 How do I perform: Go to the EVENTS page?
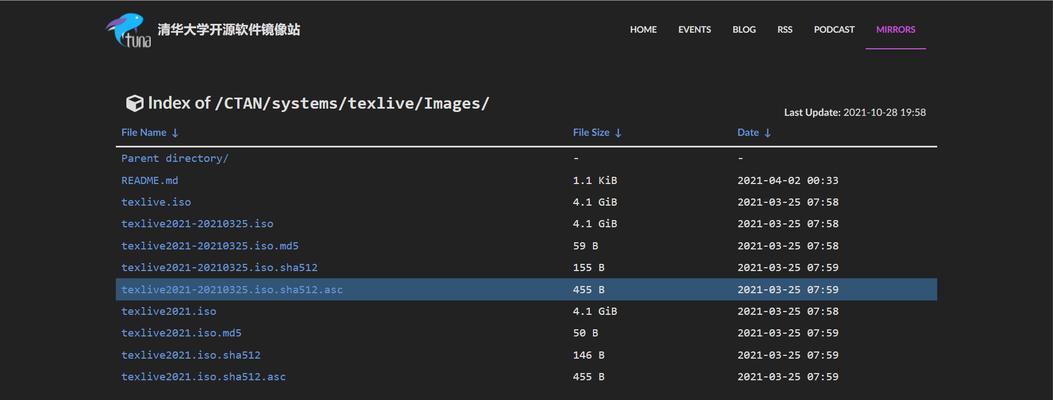[694, 30]
